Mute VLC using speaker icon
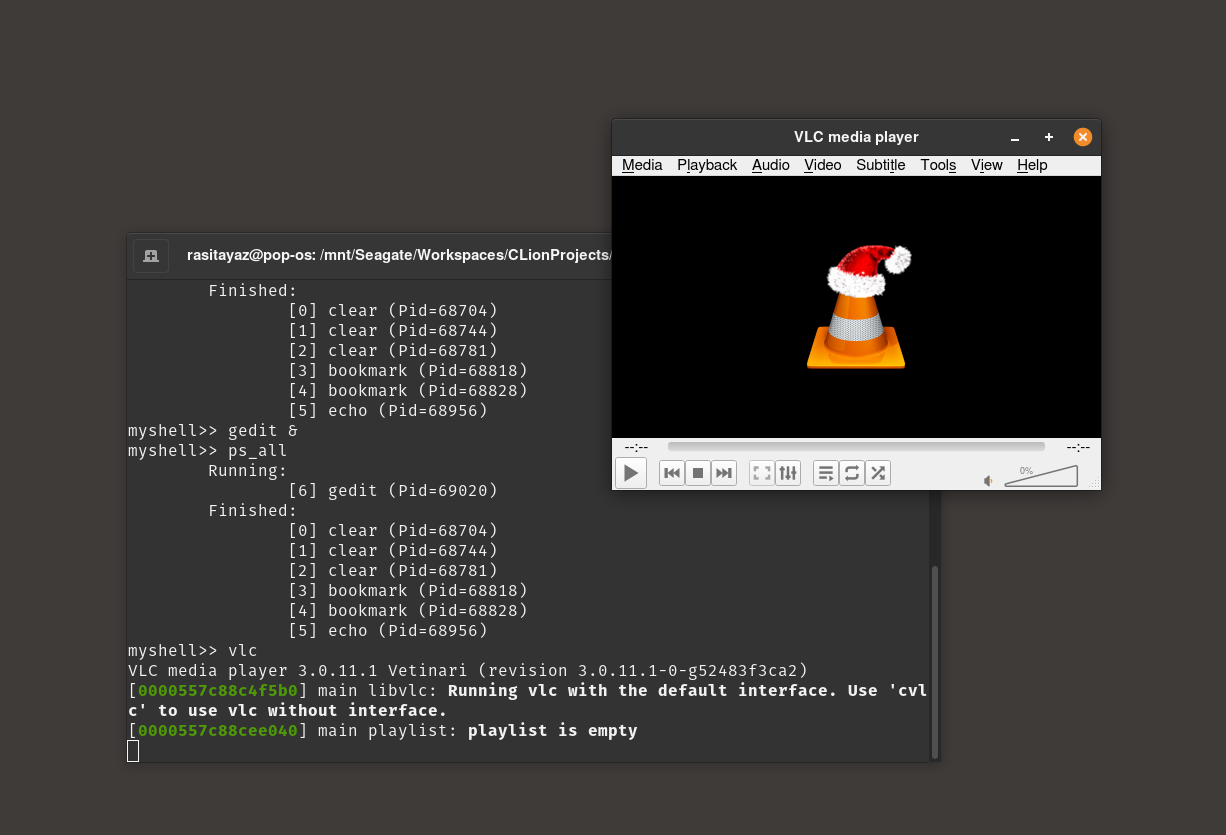The height and width of the screenshot is (835, 1226). (x=988, y=481)
